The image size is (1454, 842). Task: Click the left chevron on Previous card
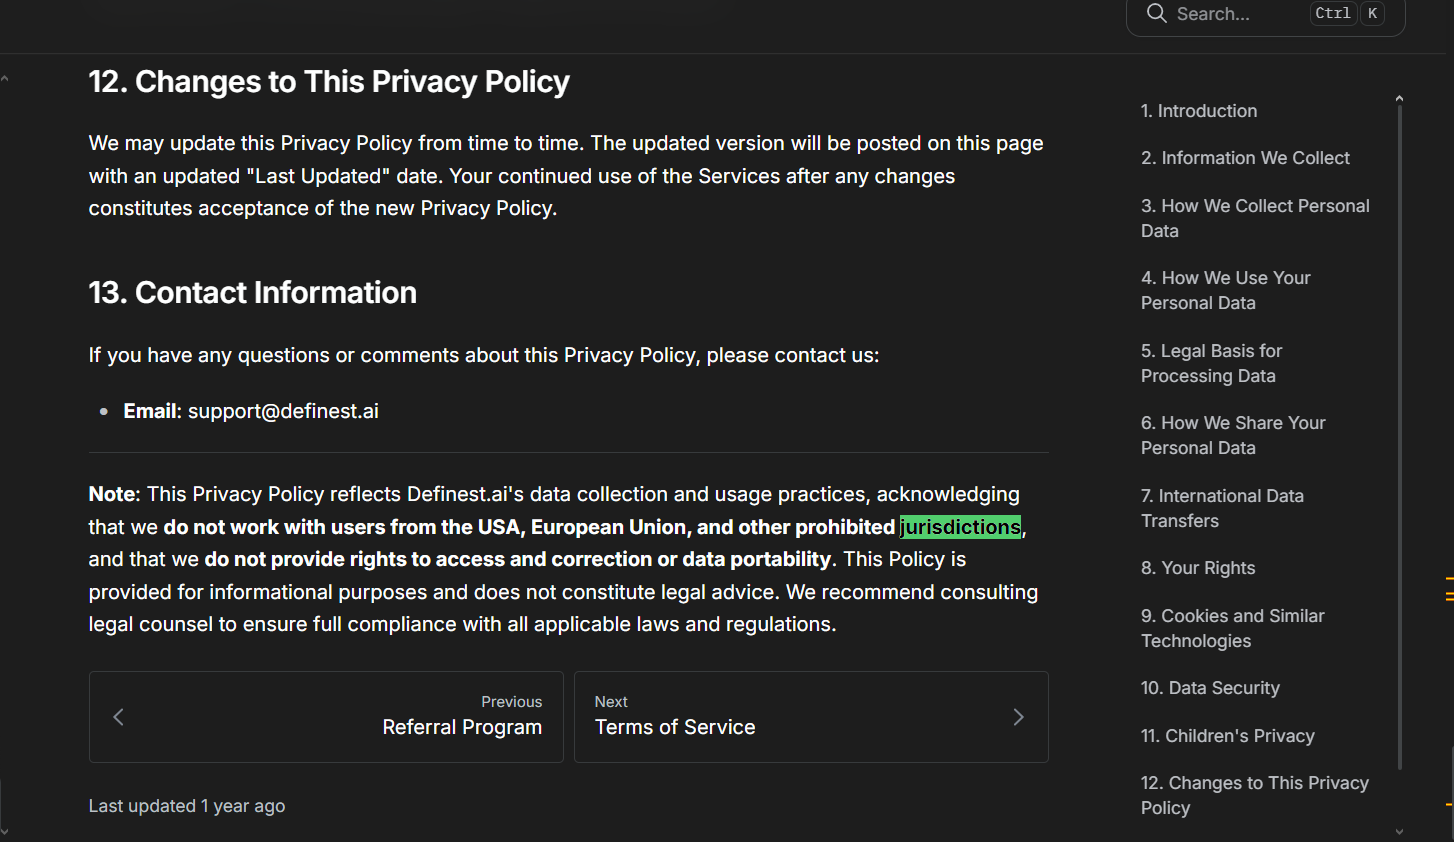(x=119, y=717)
